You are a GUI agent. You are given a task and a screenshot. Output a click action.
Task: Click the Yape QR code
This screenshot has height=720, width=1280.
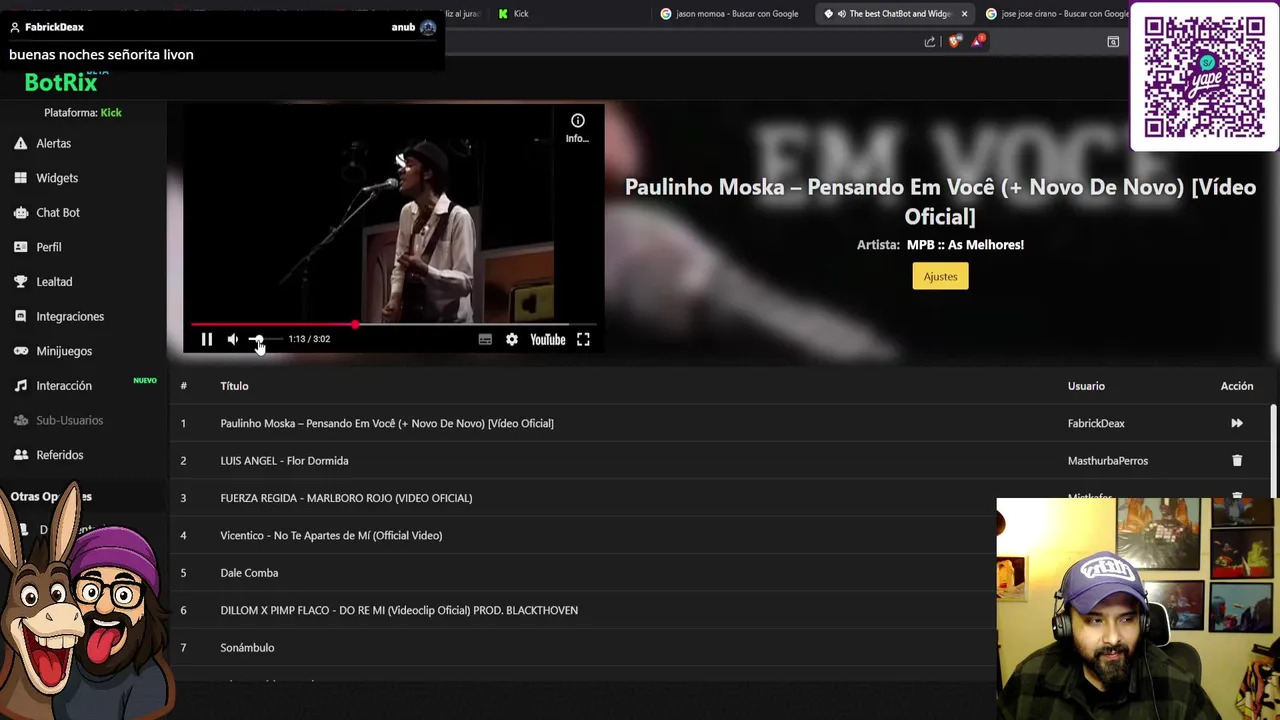1204,77
